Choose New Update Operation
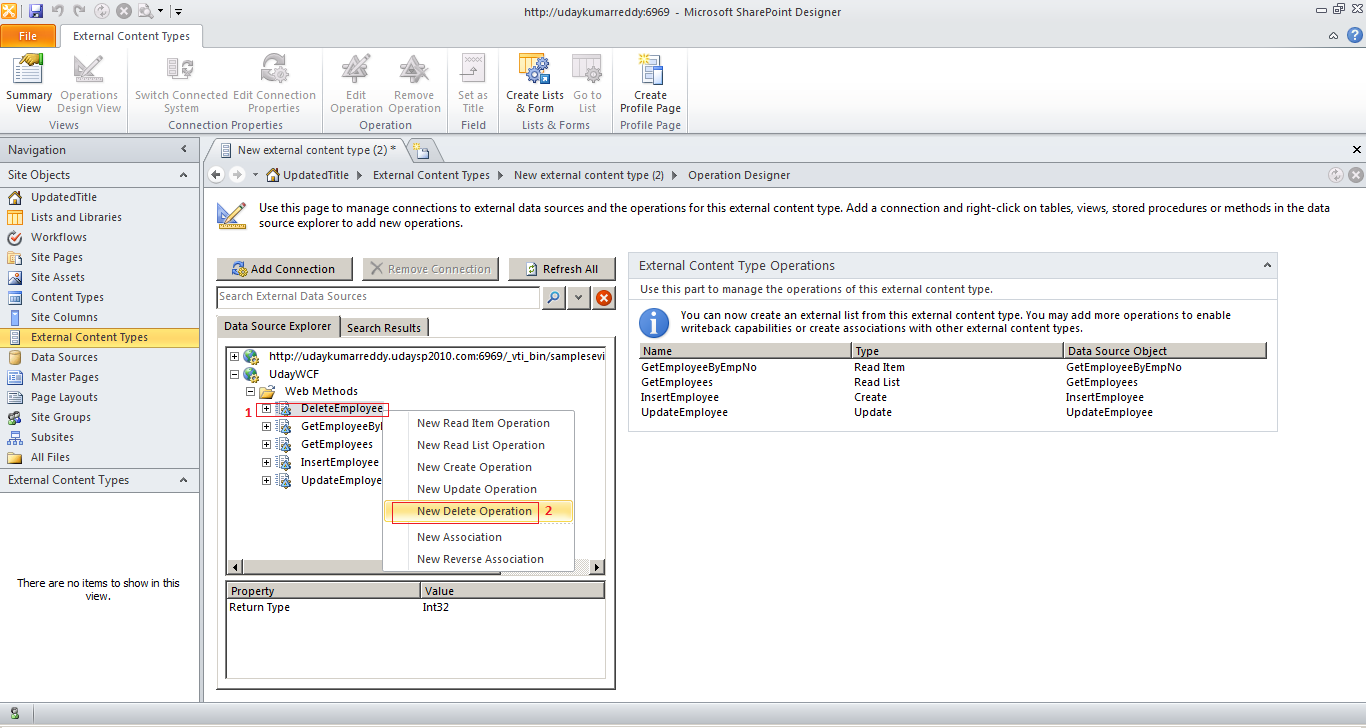The width and height of the screenshot is (1366, 728). coord(479,489)
